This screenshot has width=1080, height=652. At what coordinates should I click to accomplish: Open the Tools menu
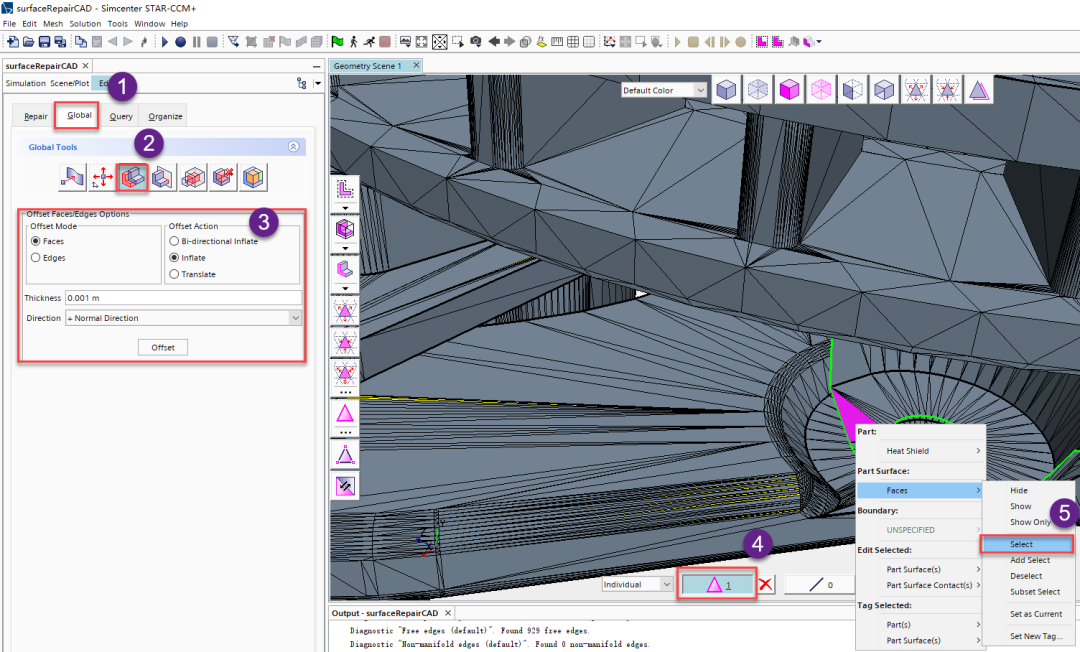[x=118, y=23]
